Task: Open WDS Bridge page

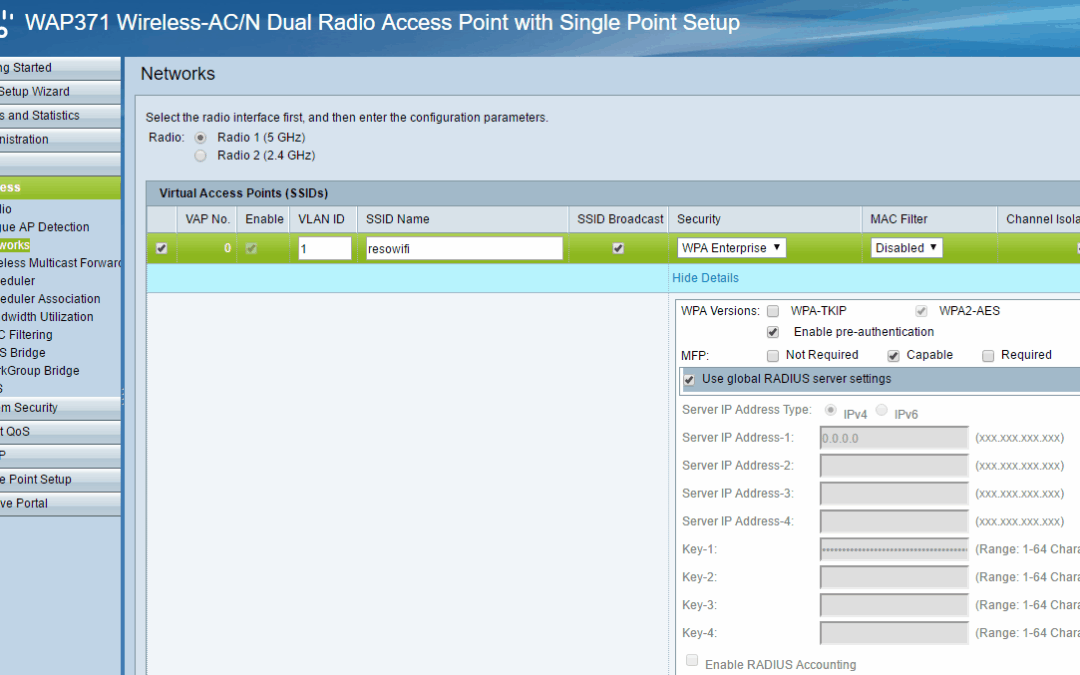Action: click(x=23, y=352)
